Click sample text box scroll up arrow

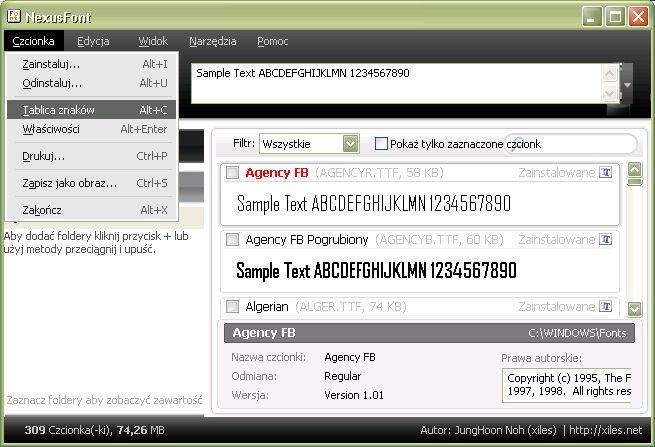pyautogui.click(x=609, y=74)
